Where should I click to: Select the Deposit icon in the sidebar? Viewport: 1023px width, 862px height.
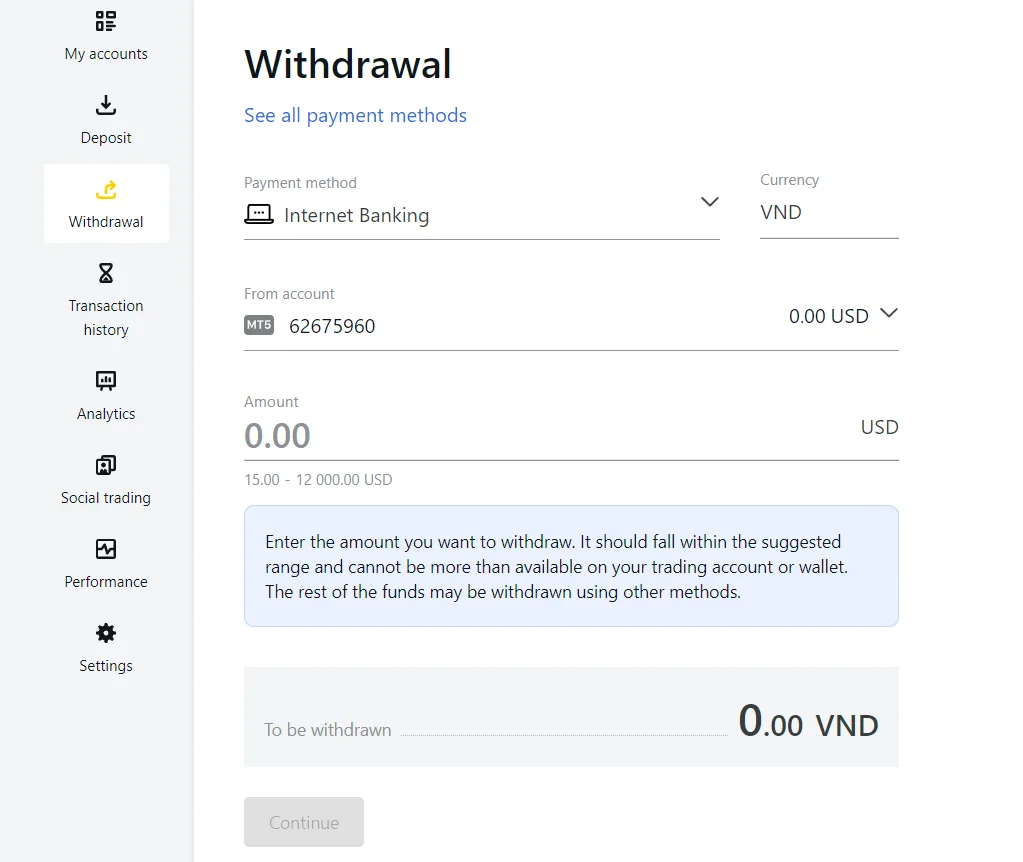[x=105, y=105]
